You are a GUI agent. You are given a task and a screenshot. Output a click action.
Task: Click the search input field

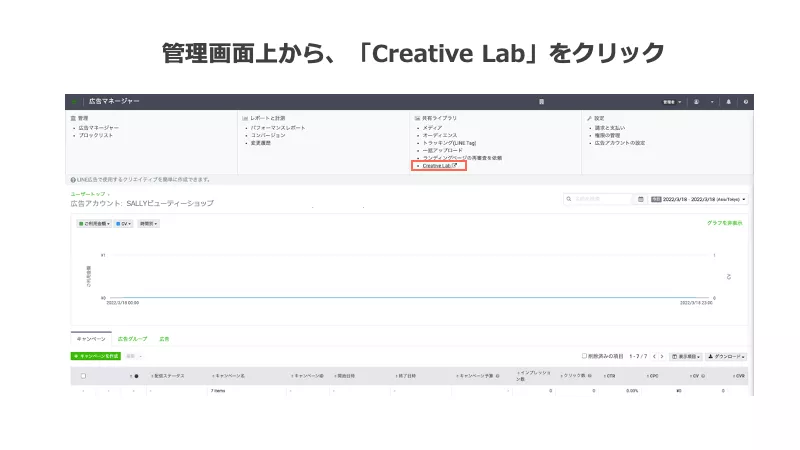click(598, 199)
